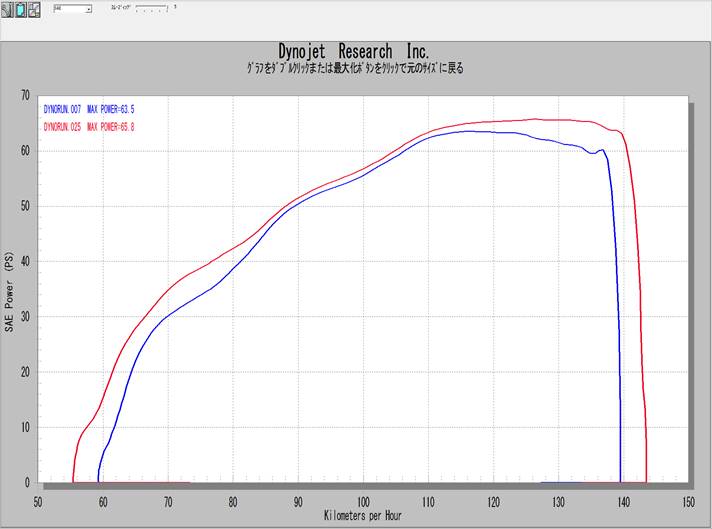Click the cyan toolbar icon
This screenshot has height=529, width=712.
point(22,9)
